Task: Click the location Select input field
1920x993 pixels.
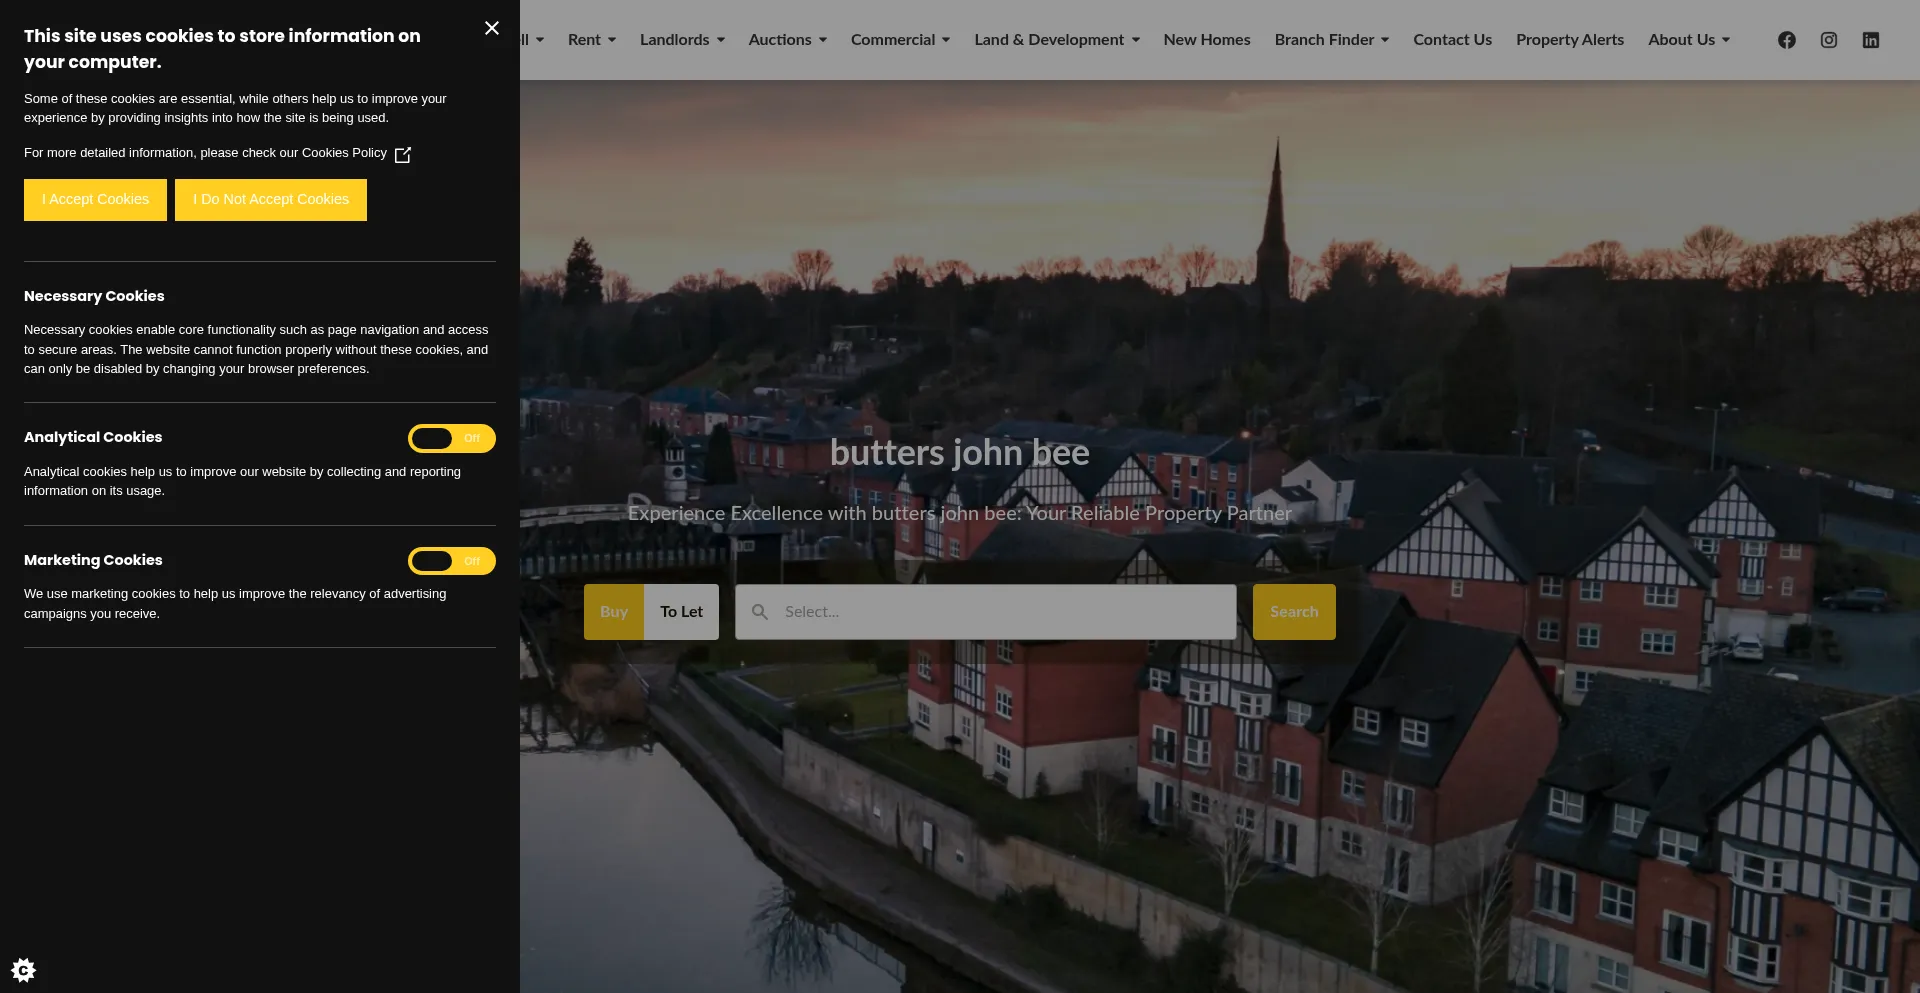Action: pos(1000,612)
